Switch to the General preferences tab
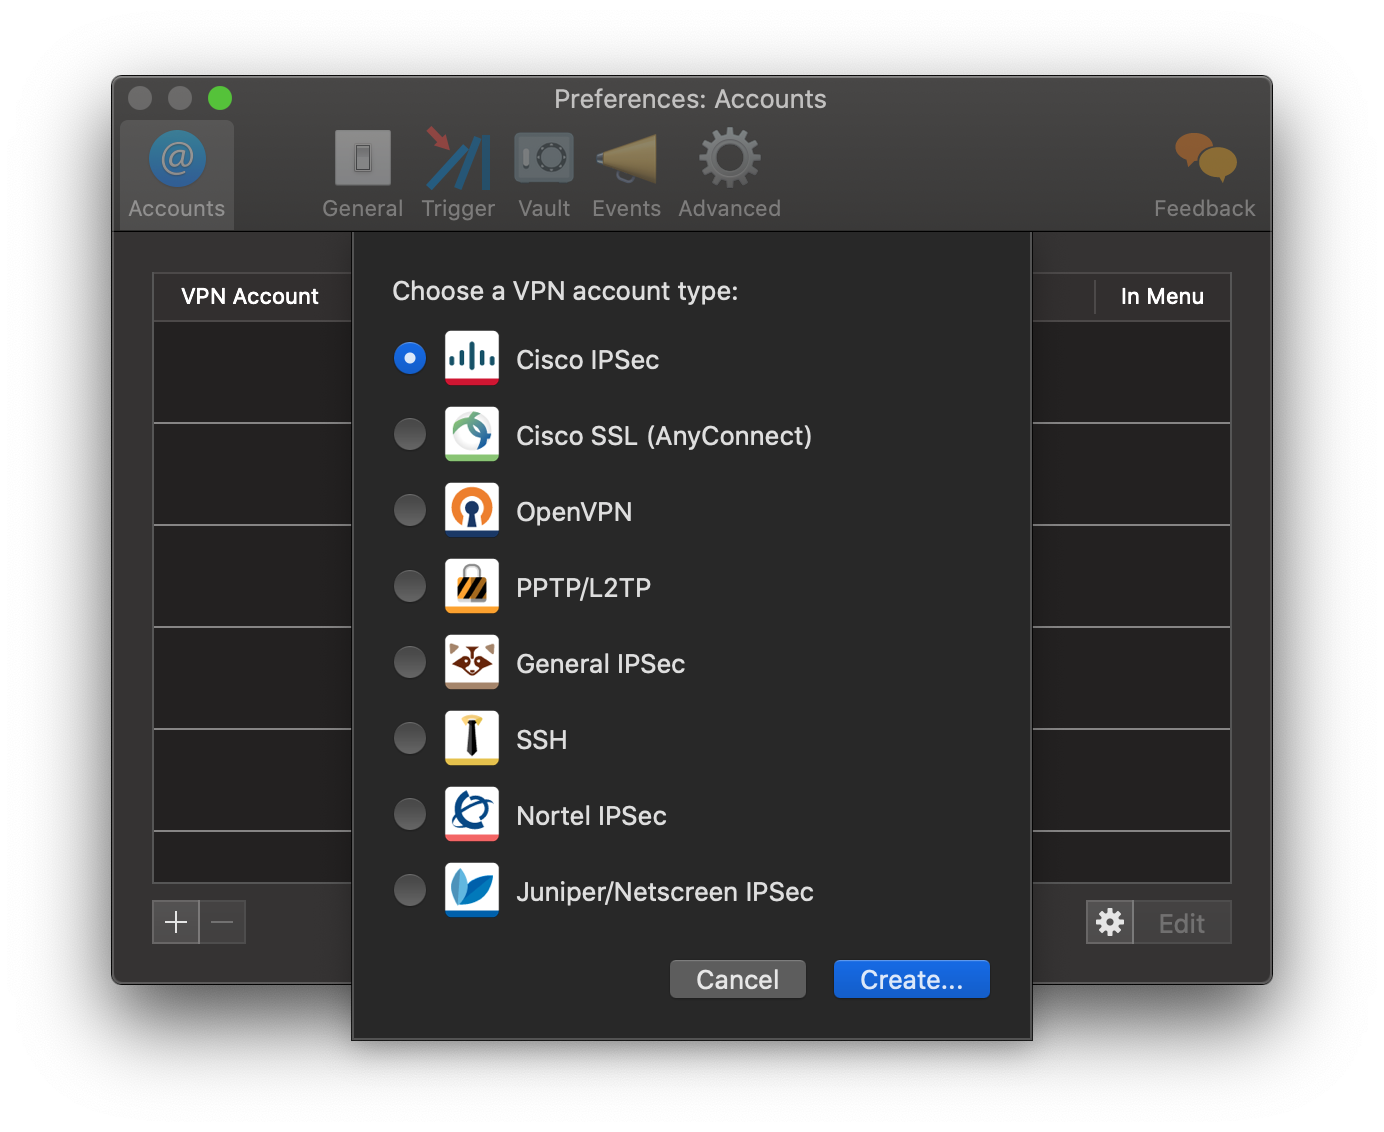 (362, 175)
